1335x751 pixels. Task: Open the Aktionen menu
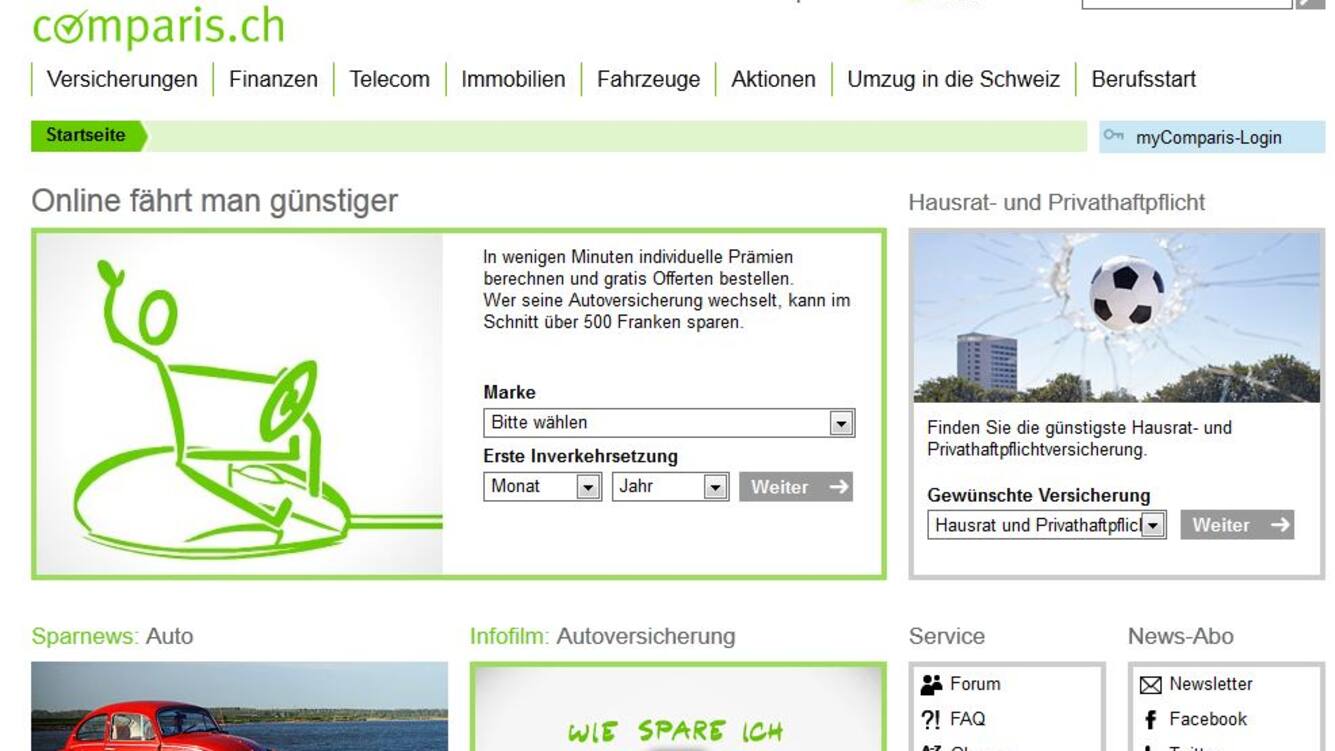pyautogui.click(x=773, y=79)
